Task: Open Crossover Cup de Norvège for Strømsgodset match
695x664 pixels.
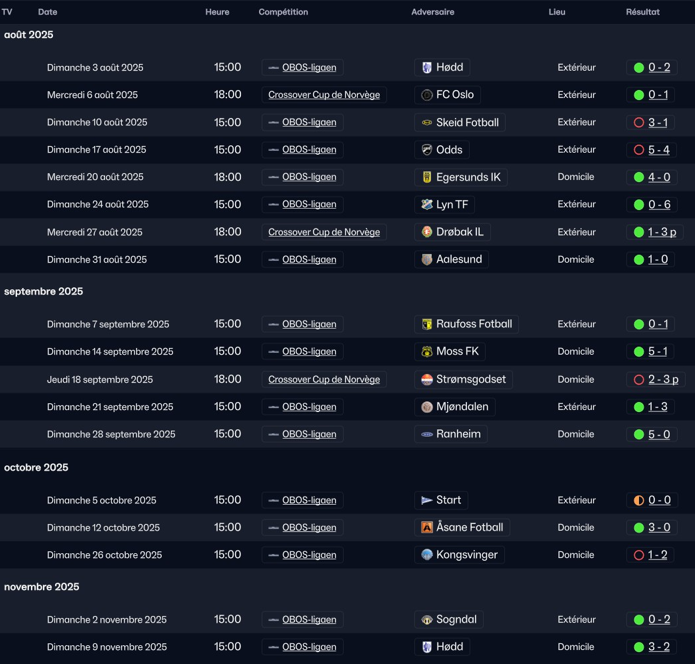Action: [324, 380]
